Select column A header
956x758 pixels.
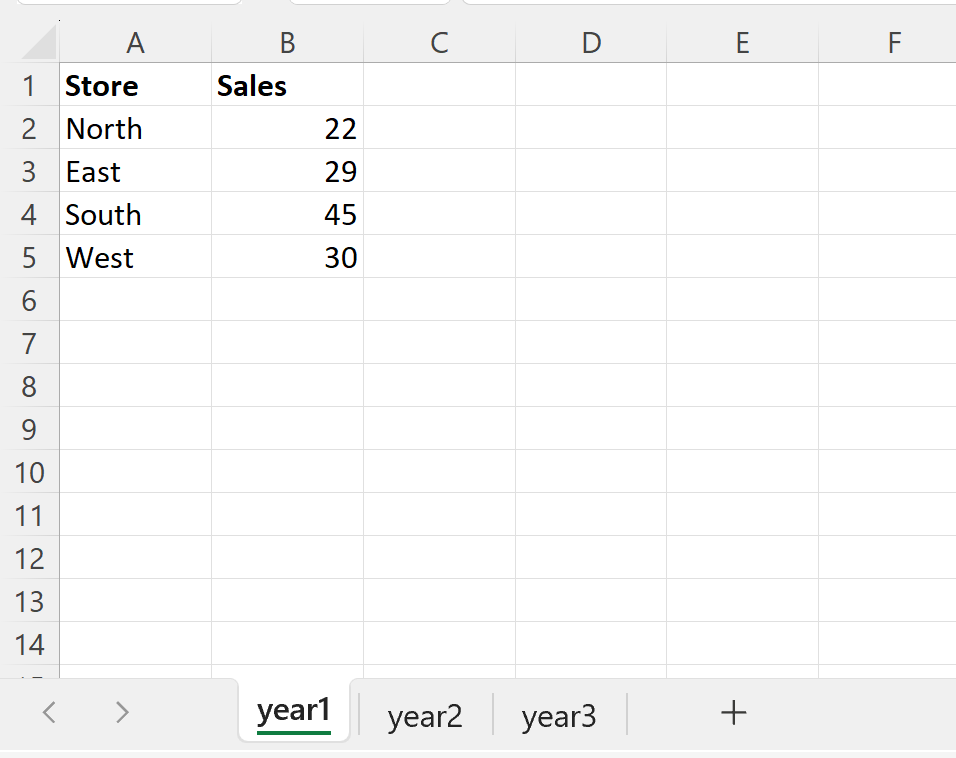click(135, 43)
